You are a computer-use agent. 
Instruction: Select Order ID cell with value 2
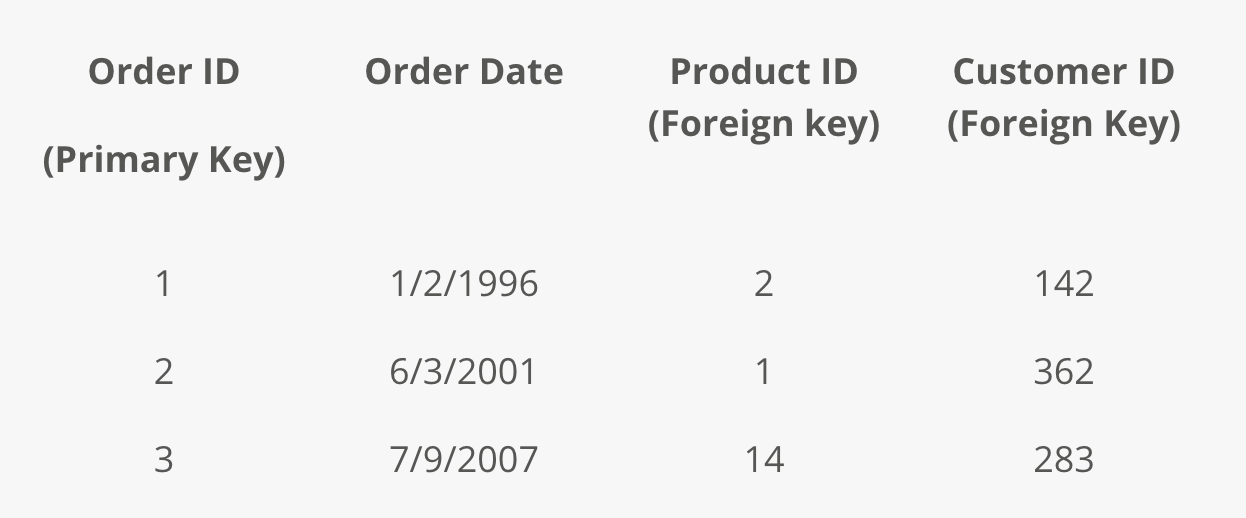164,372
